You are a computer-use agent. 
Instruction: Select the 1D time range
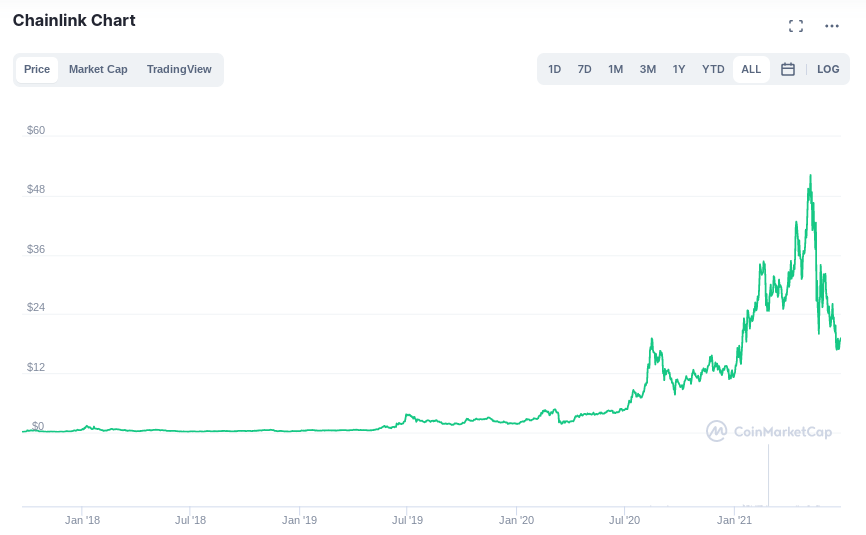pos(555,70)
